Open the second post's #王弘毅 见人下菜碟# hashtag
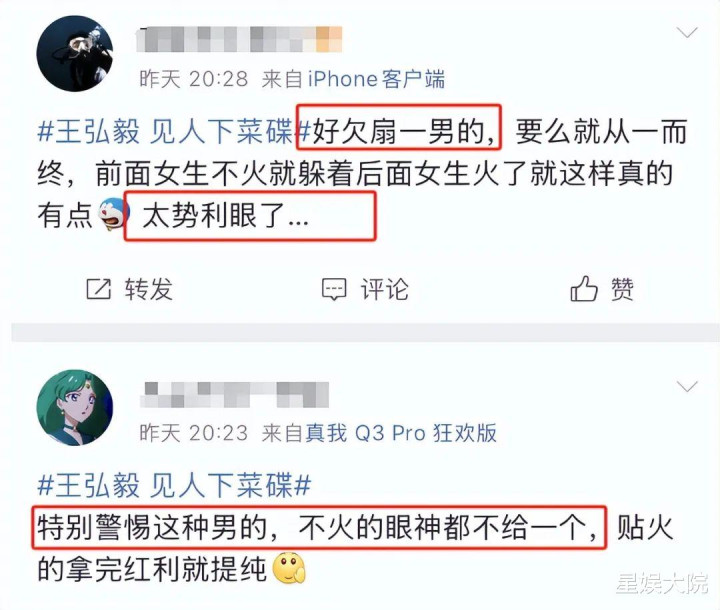Viewport: 720px width, 610px height. pos(174,485)
